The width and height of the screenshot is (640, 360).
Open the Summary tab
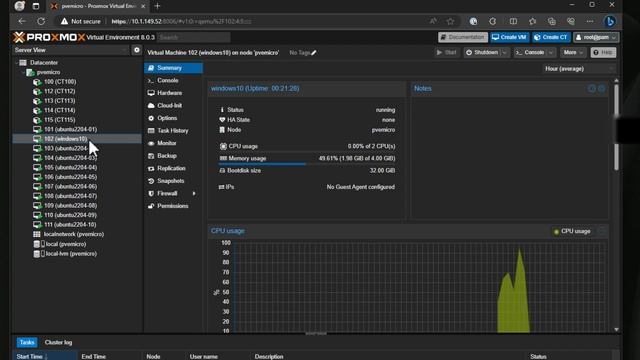(173, 68)
